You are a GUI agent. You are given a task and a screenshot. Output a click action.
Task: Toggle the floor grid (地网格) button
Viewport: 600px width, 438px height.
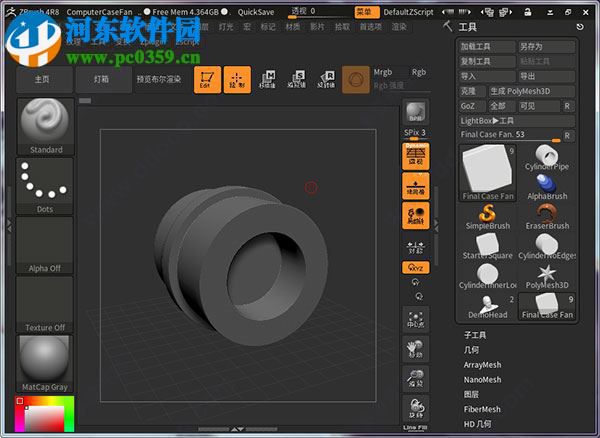(x=416, y=186)
